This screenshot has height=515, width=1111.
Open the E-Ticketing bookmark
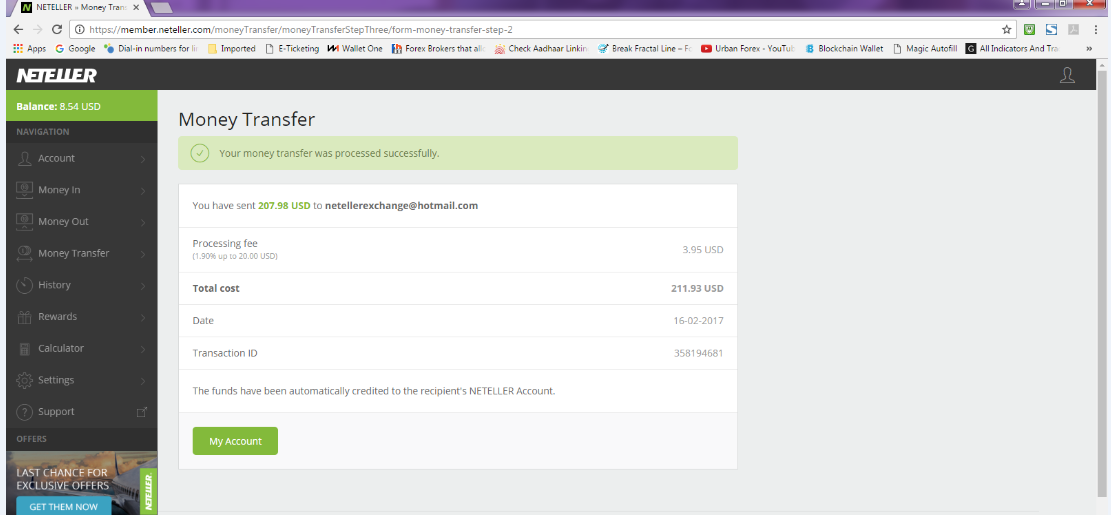292,49
